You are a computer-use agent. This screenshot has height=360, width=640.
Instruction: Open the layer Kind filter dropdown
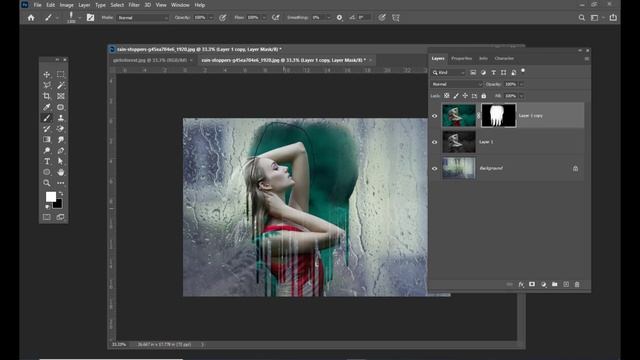[449, 72]
